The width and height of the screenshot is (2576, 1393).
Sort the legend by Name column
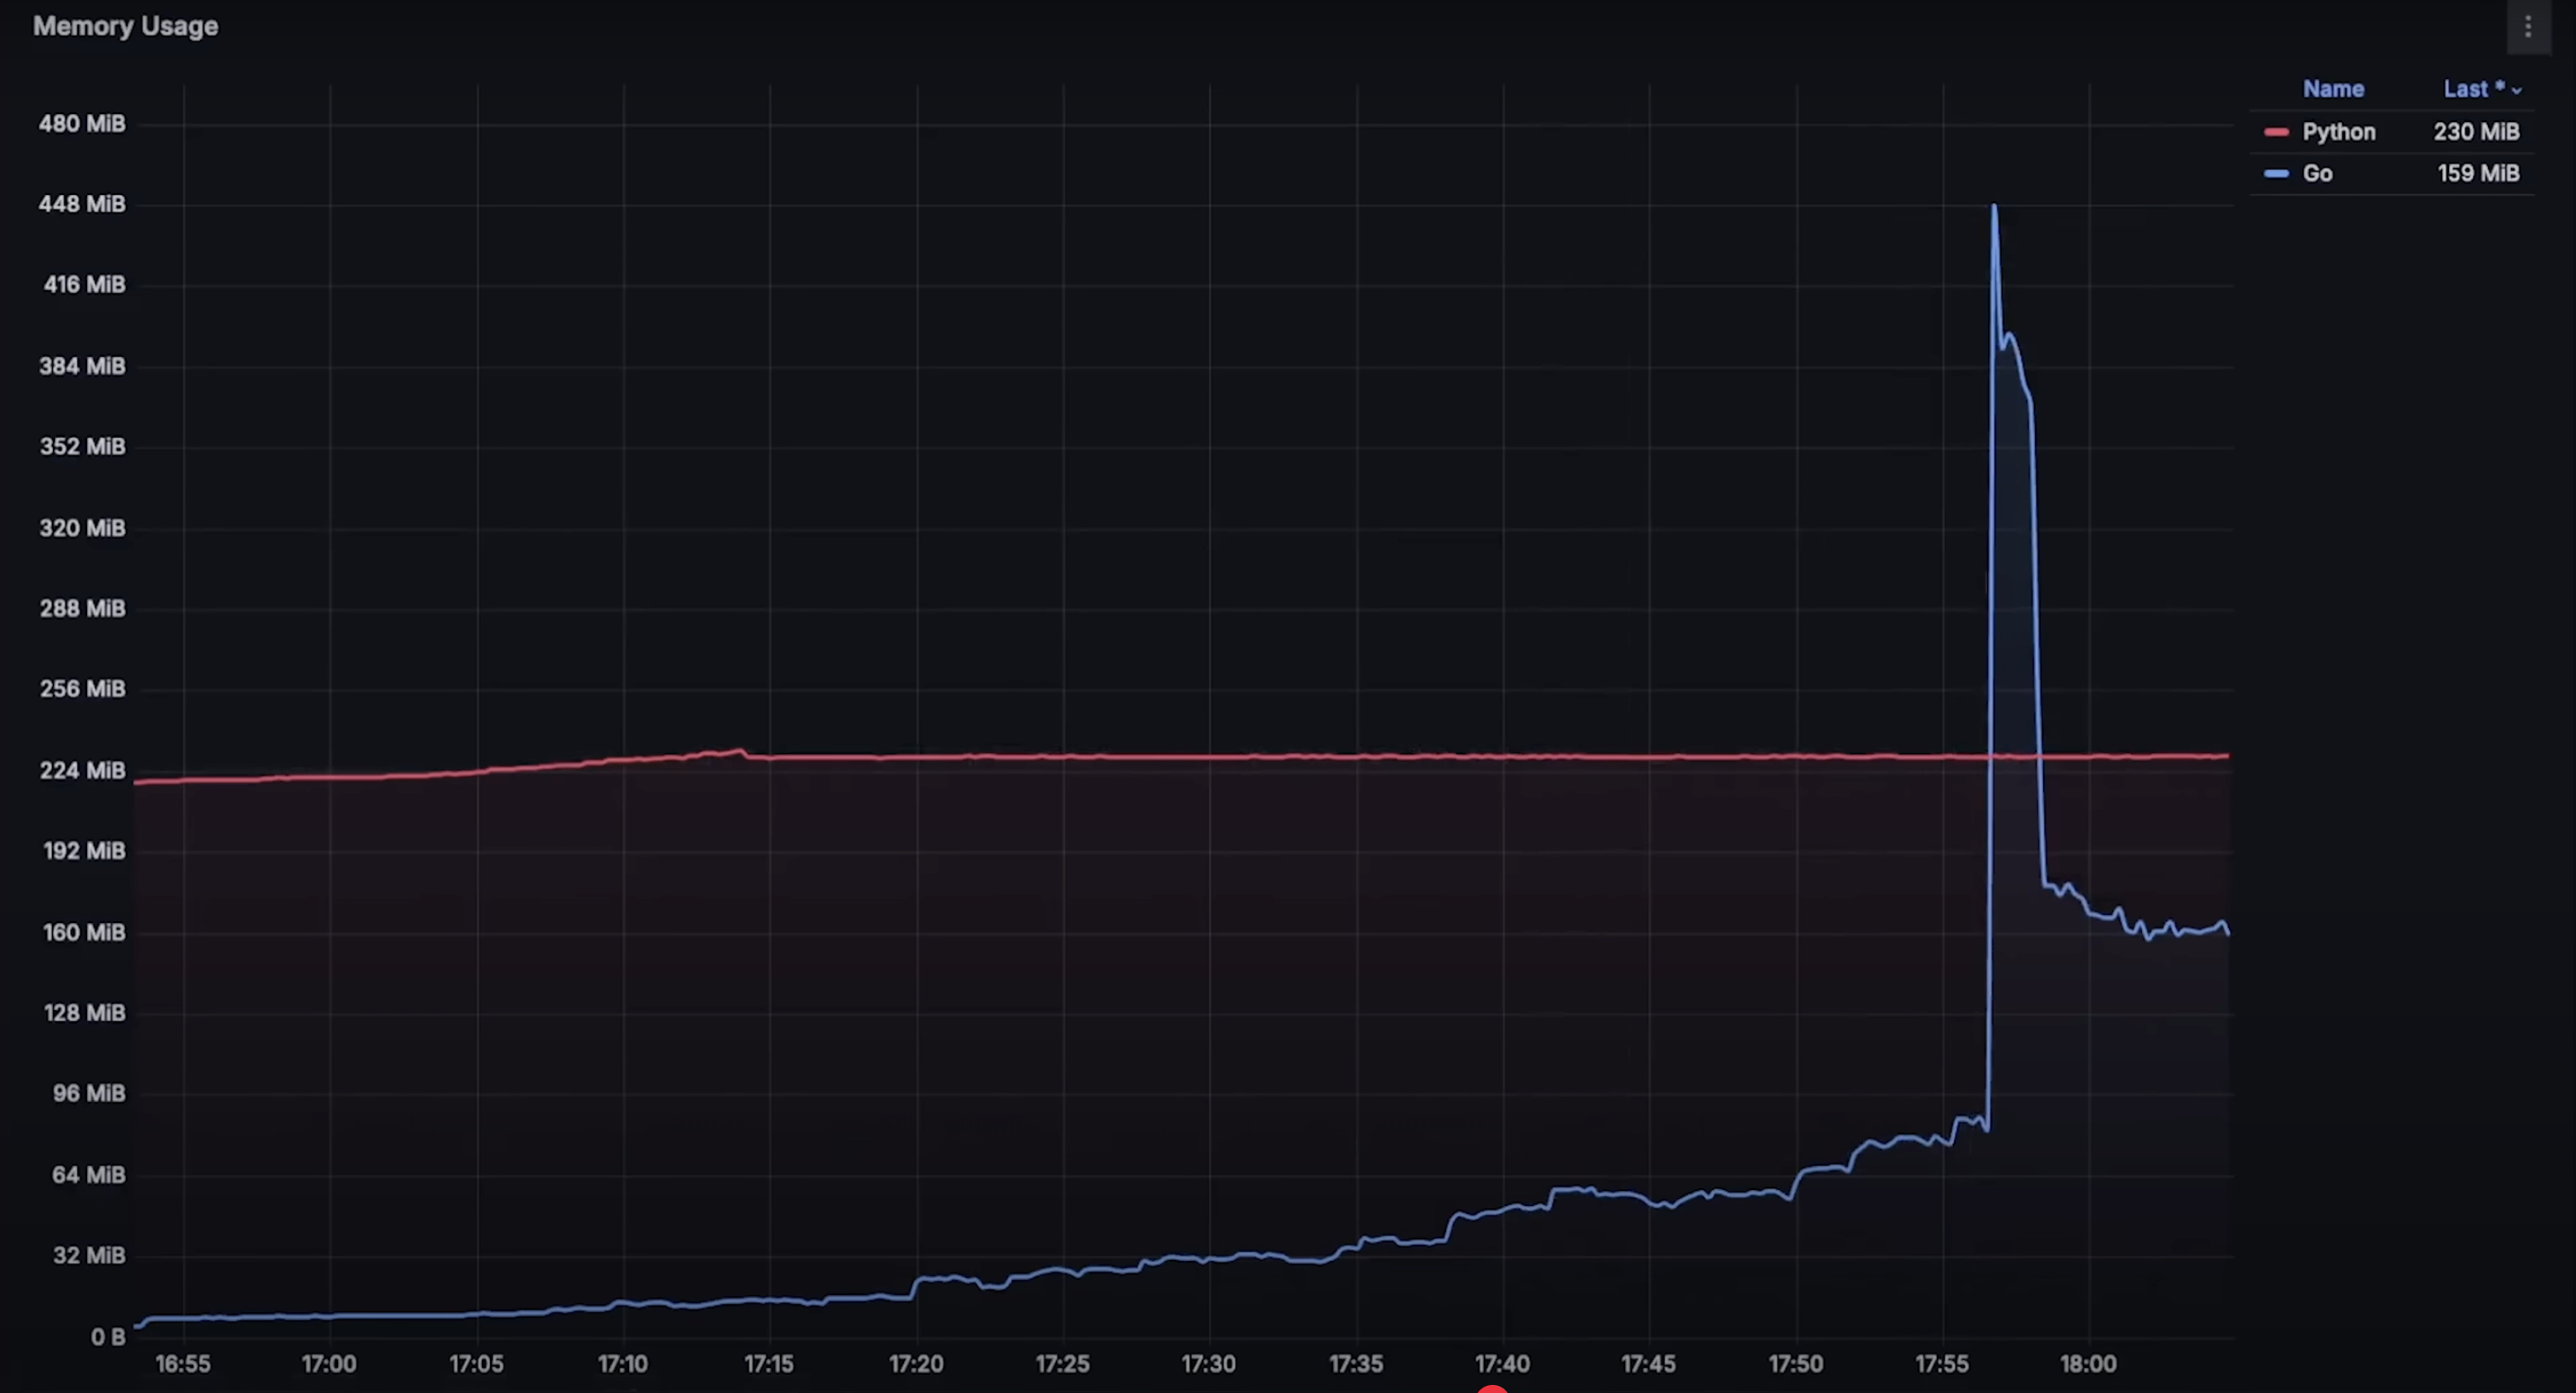(2333, 89)
